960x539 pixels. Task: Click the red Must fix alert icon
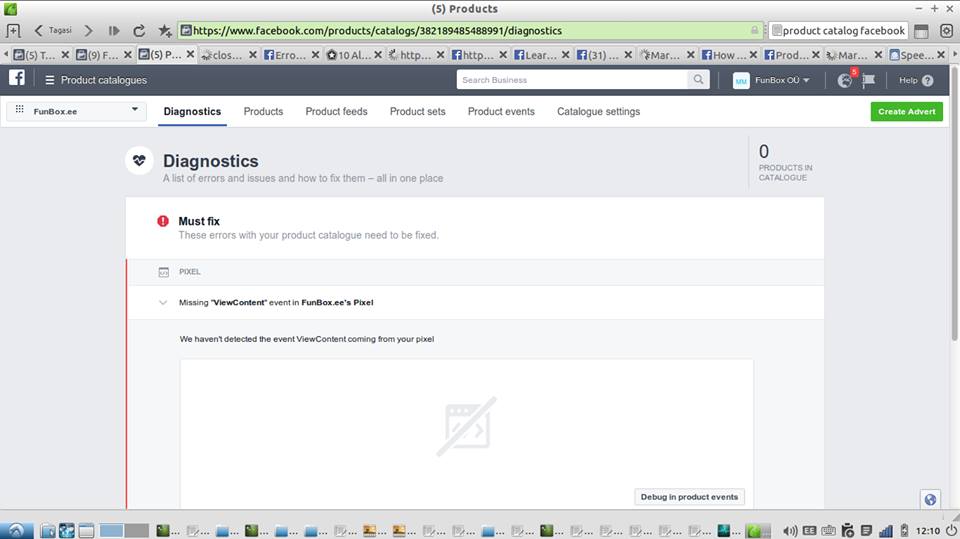[163, 221]
